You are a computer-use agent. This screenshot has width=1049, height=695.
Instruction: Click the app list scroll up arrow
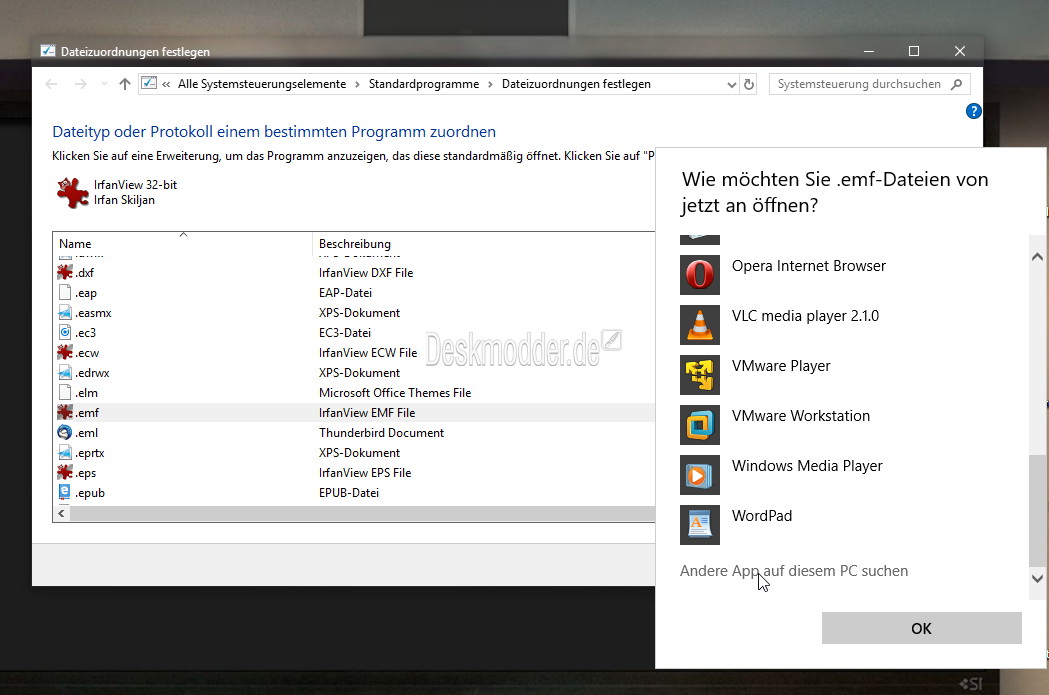[1037, 257]
